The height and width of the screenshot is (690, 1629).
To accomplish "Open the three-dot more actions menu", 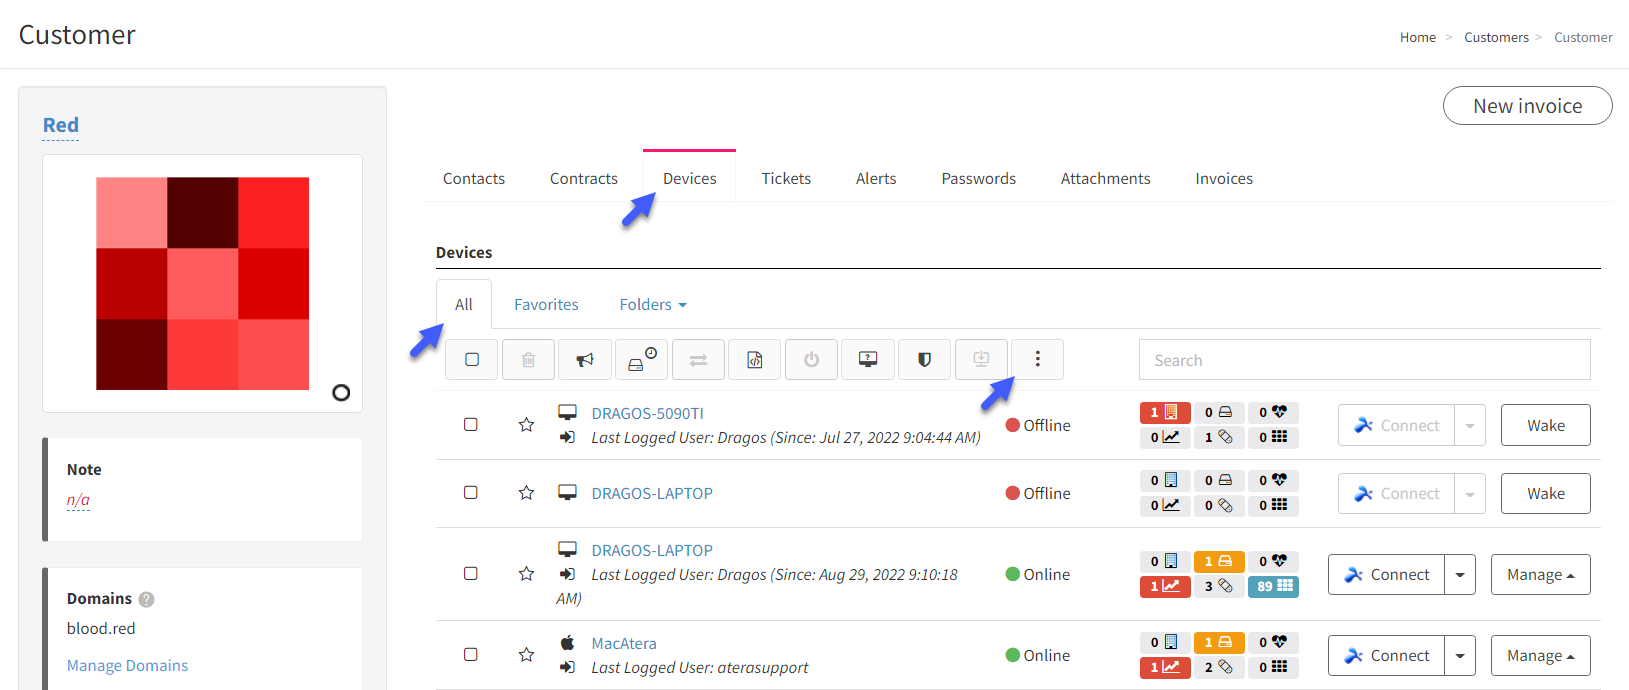I will tap(1038, 360).
